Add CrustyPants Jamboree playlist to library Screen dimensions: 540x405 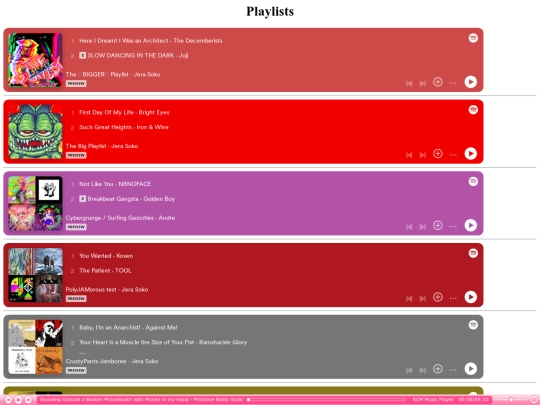[438, 368]
